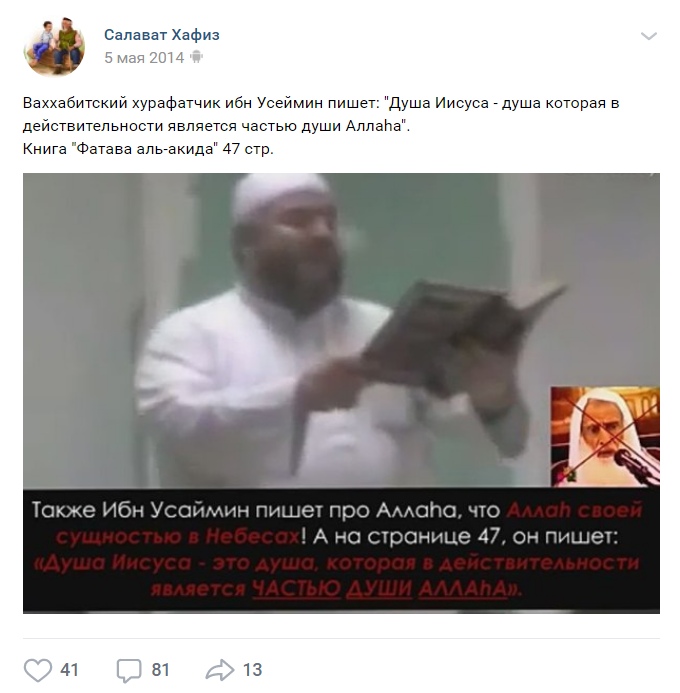Click the black subtitle banner in the video
Viewport: 680px width, 693px height.
pyautogui.click(x=341, y=551)
